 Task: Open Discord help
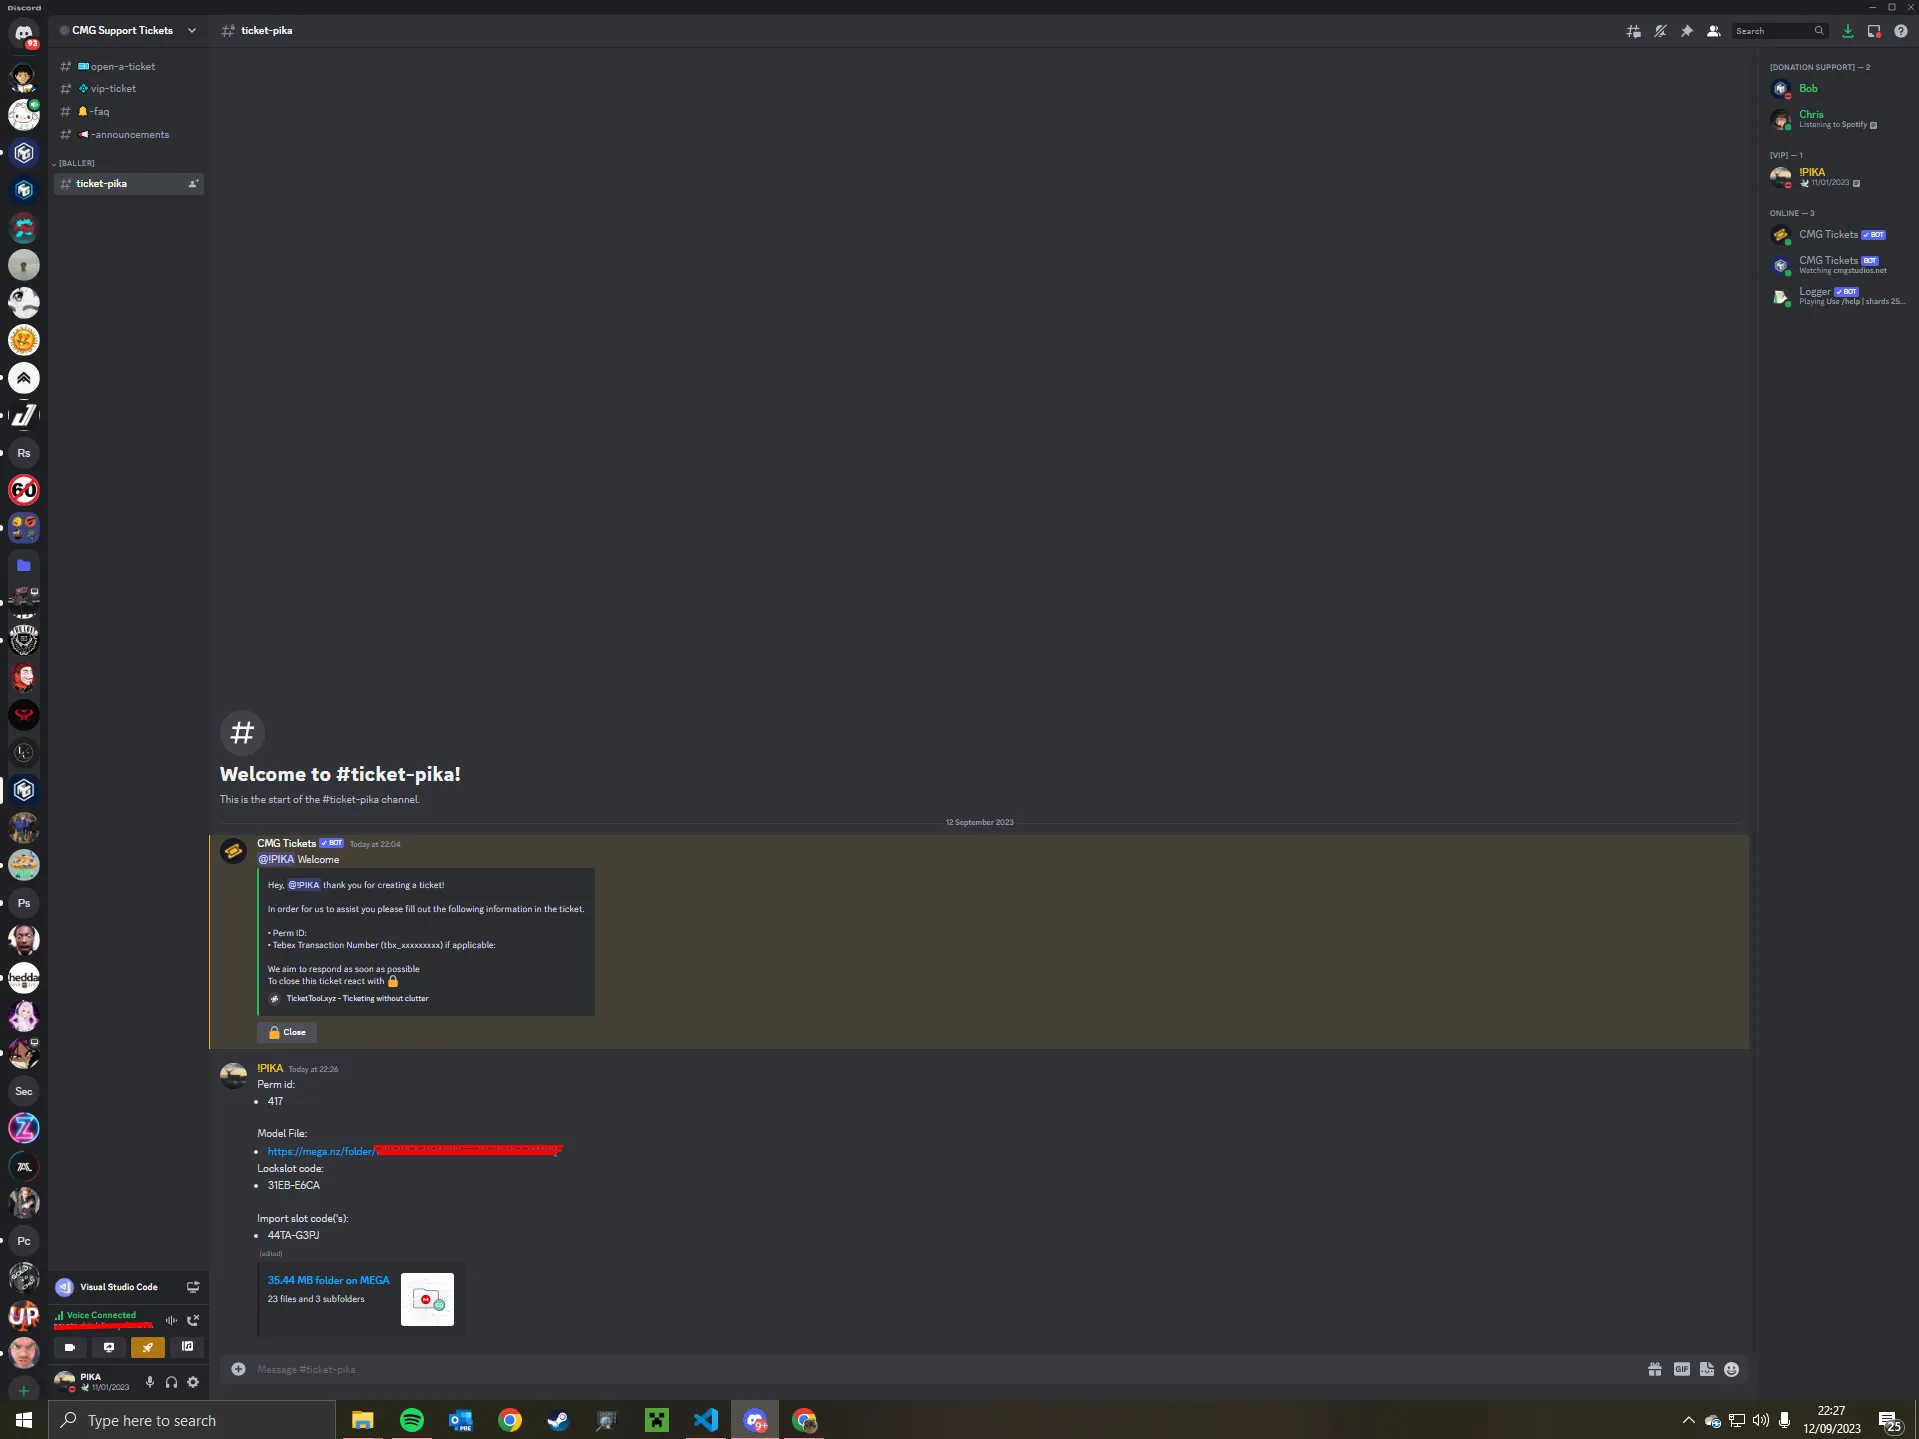[x=1901, y=31]
